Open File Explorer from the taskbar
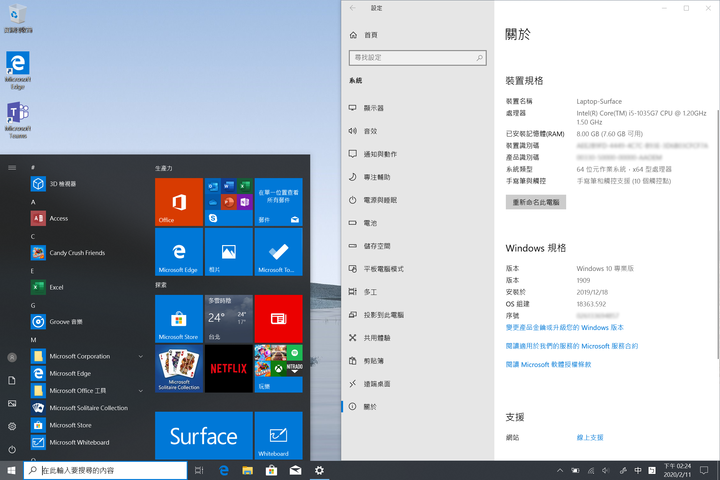 (248, 470)
